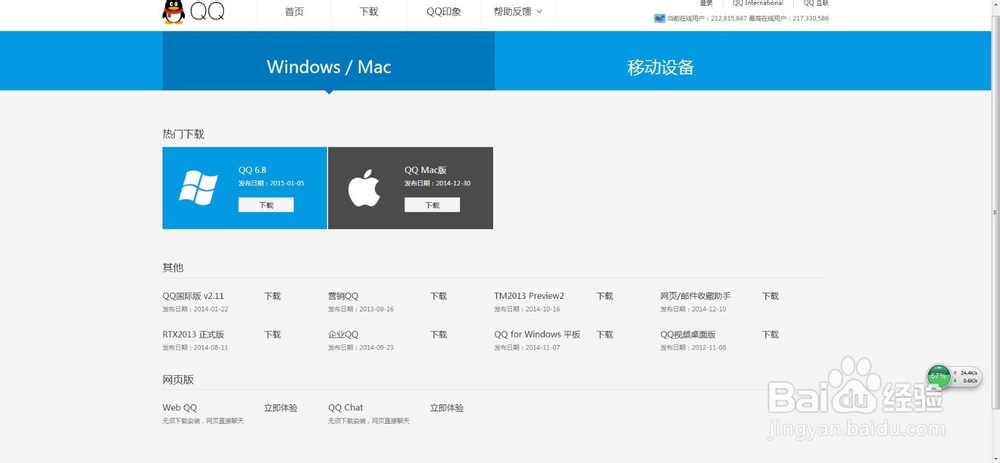
Task: Download 网页/邮件收藏助手
Action: tap(770, 296)
